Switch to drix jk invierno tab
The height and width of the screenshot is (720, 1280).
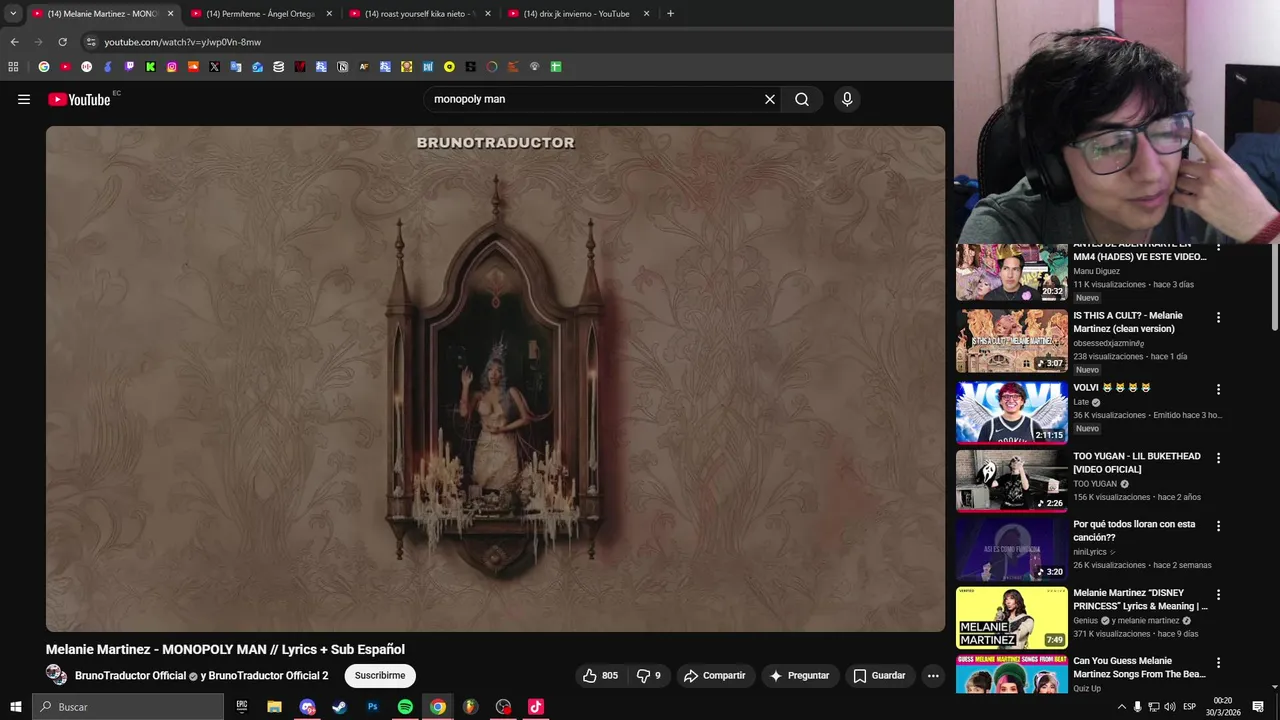pyautogui.click(x=577, y=14)
